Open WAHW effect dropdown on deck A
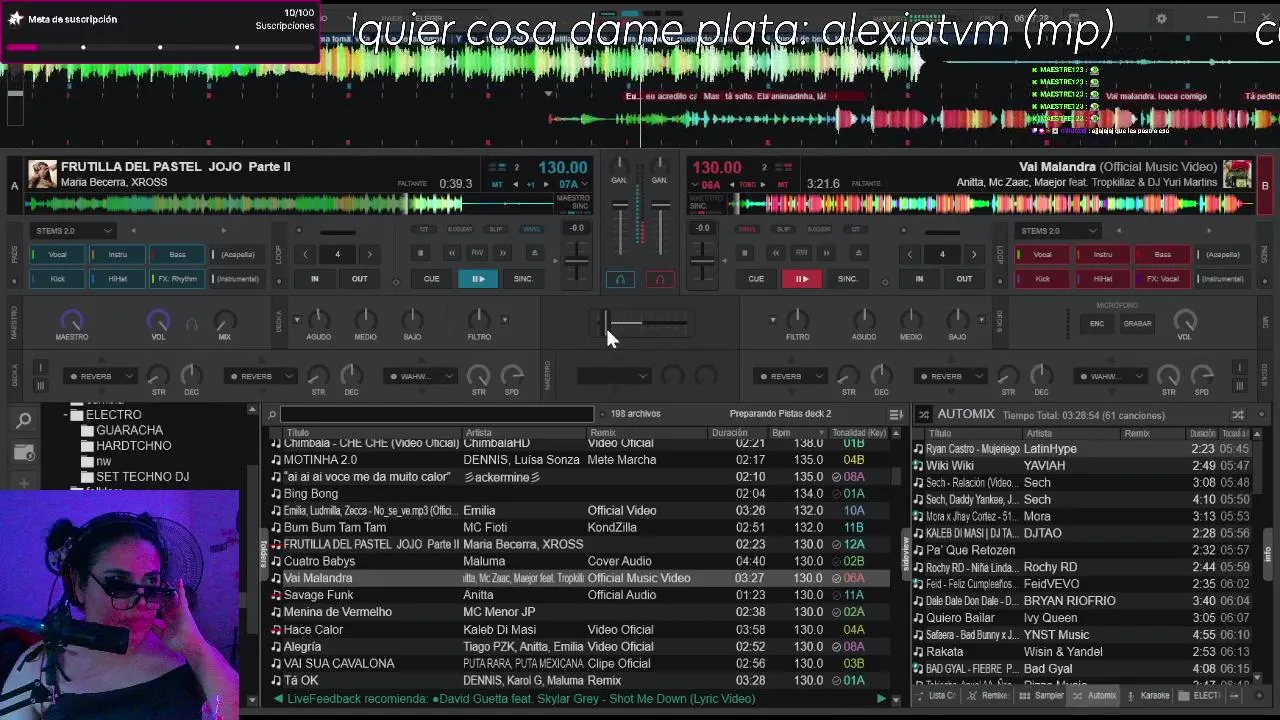Viewport: 1280px width, 720px height. (x=420, y=377)
